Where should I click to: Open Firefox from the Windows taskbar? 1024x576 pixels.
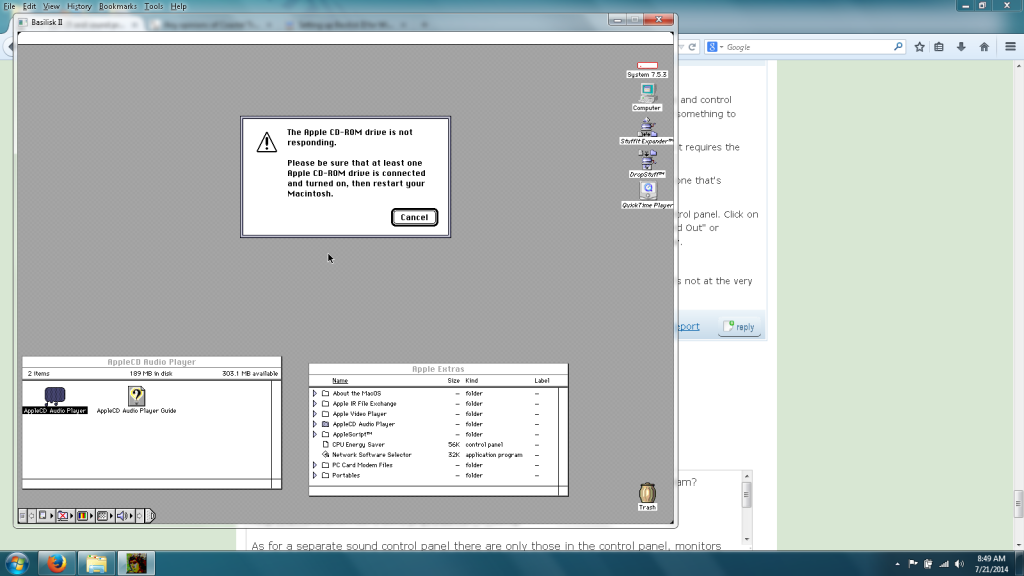point(57,563)
